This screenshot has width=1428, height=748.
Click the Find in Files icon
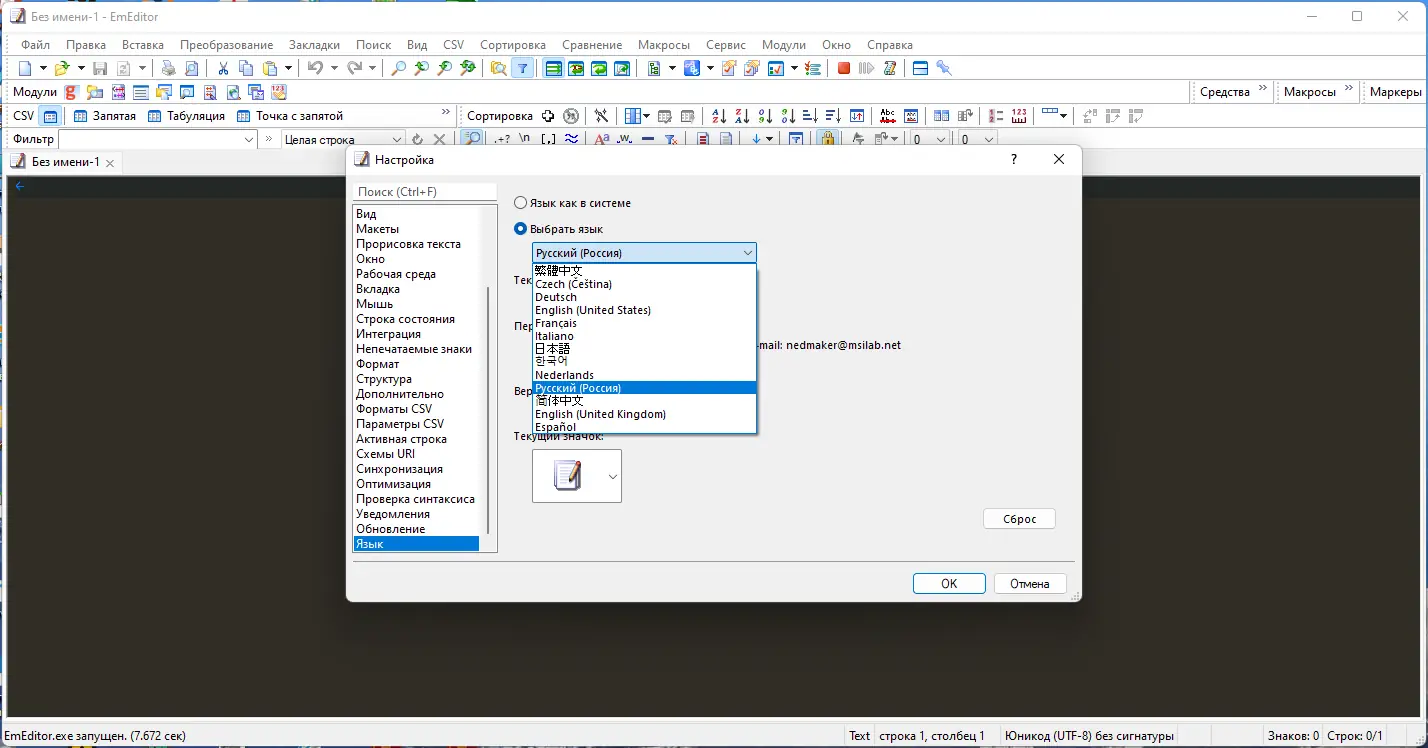tap(498, 68)
